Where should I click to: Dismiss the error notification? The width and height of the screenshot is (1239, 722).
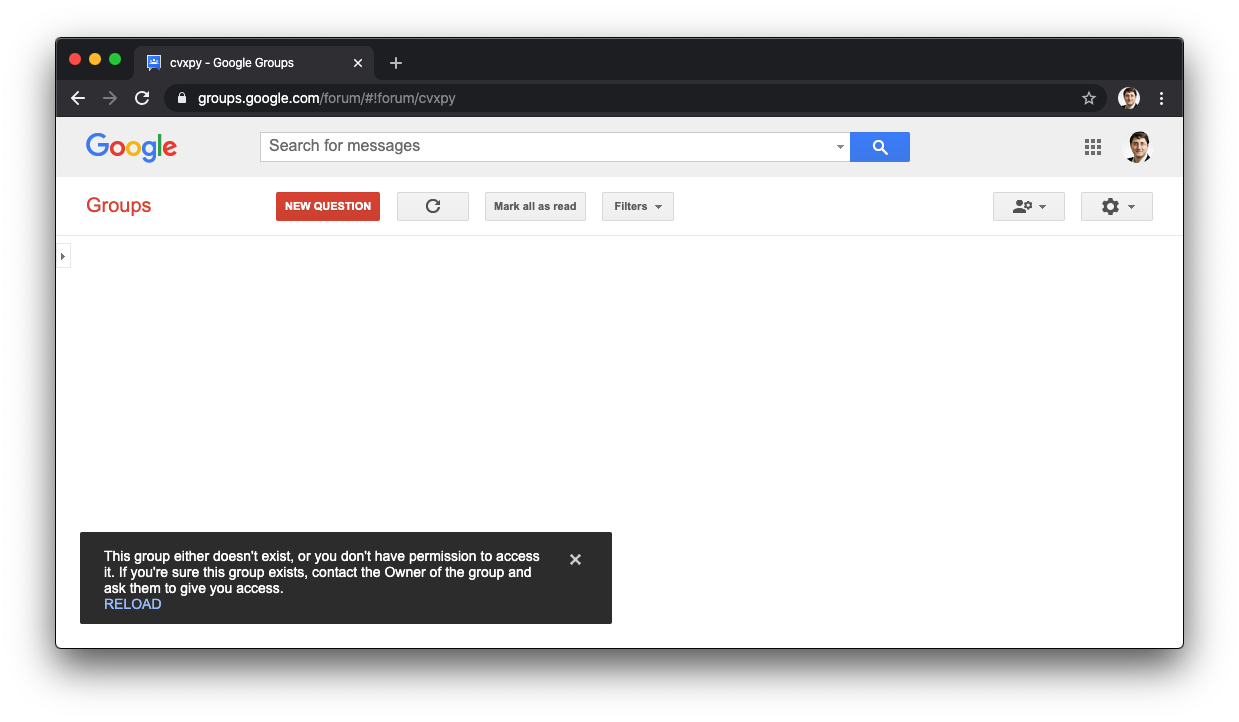(x=575, y=560)
